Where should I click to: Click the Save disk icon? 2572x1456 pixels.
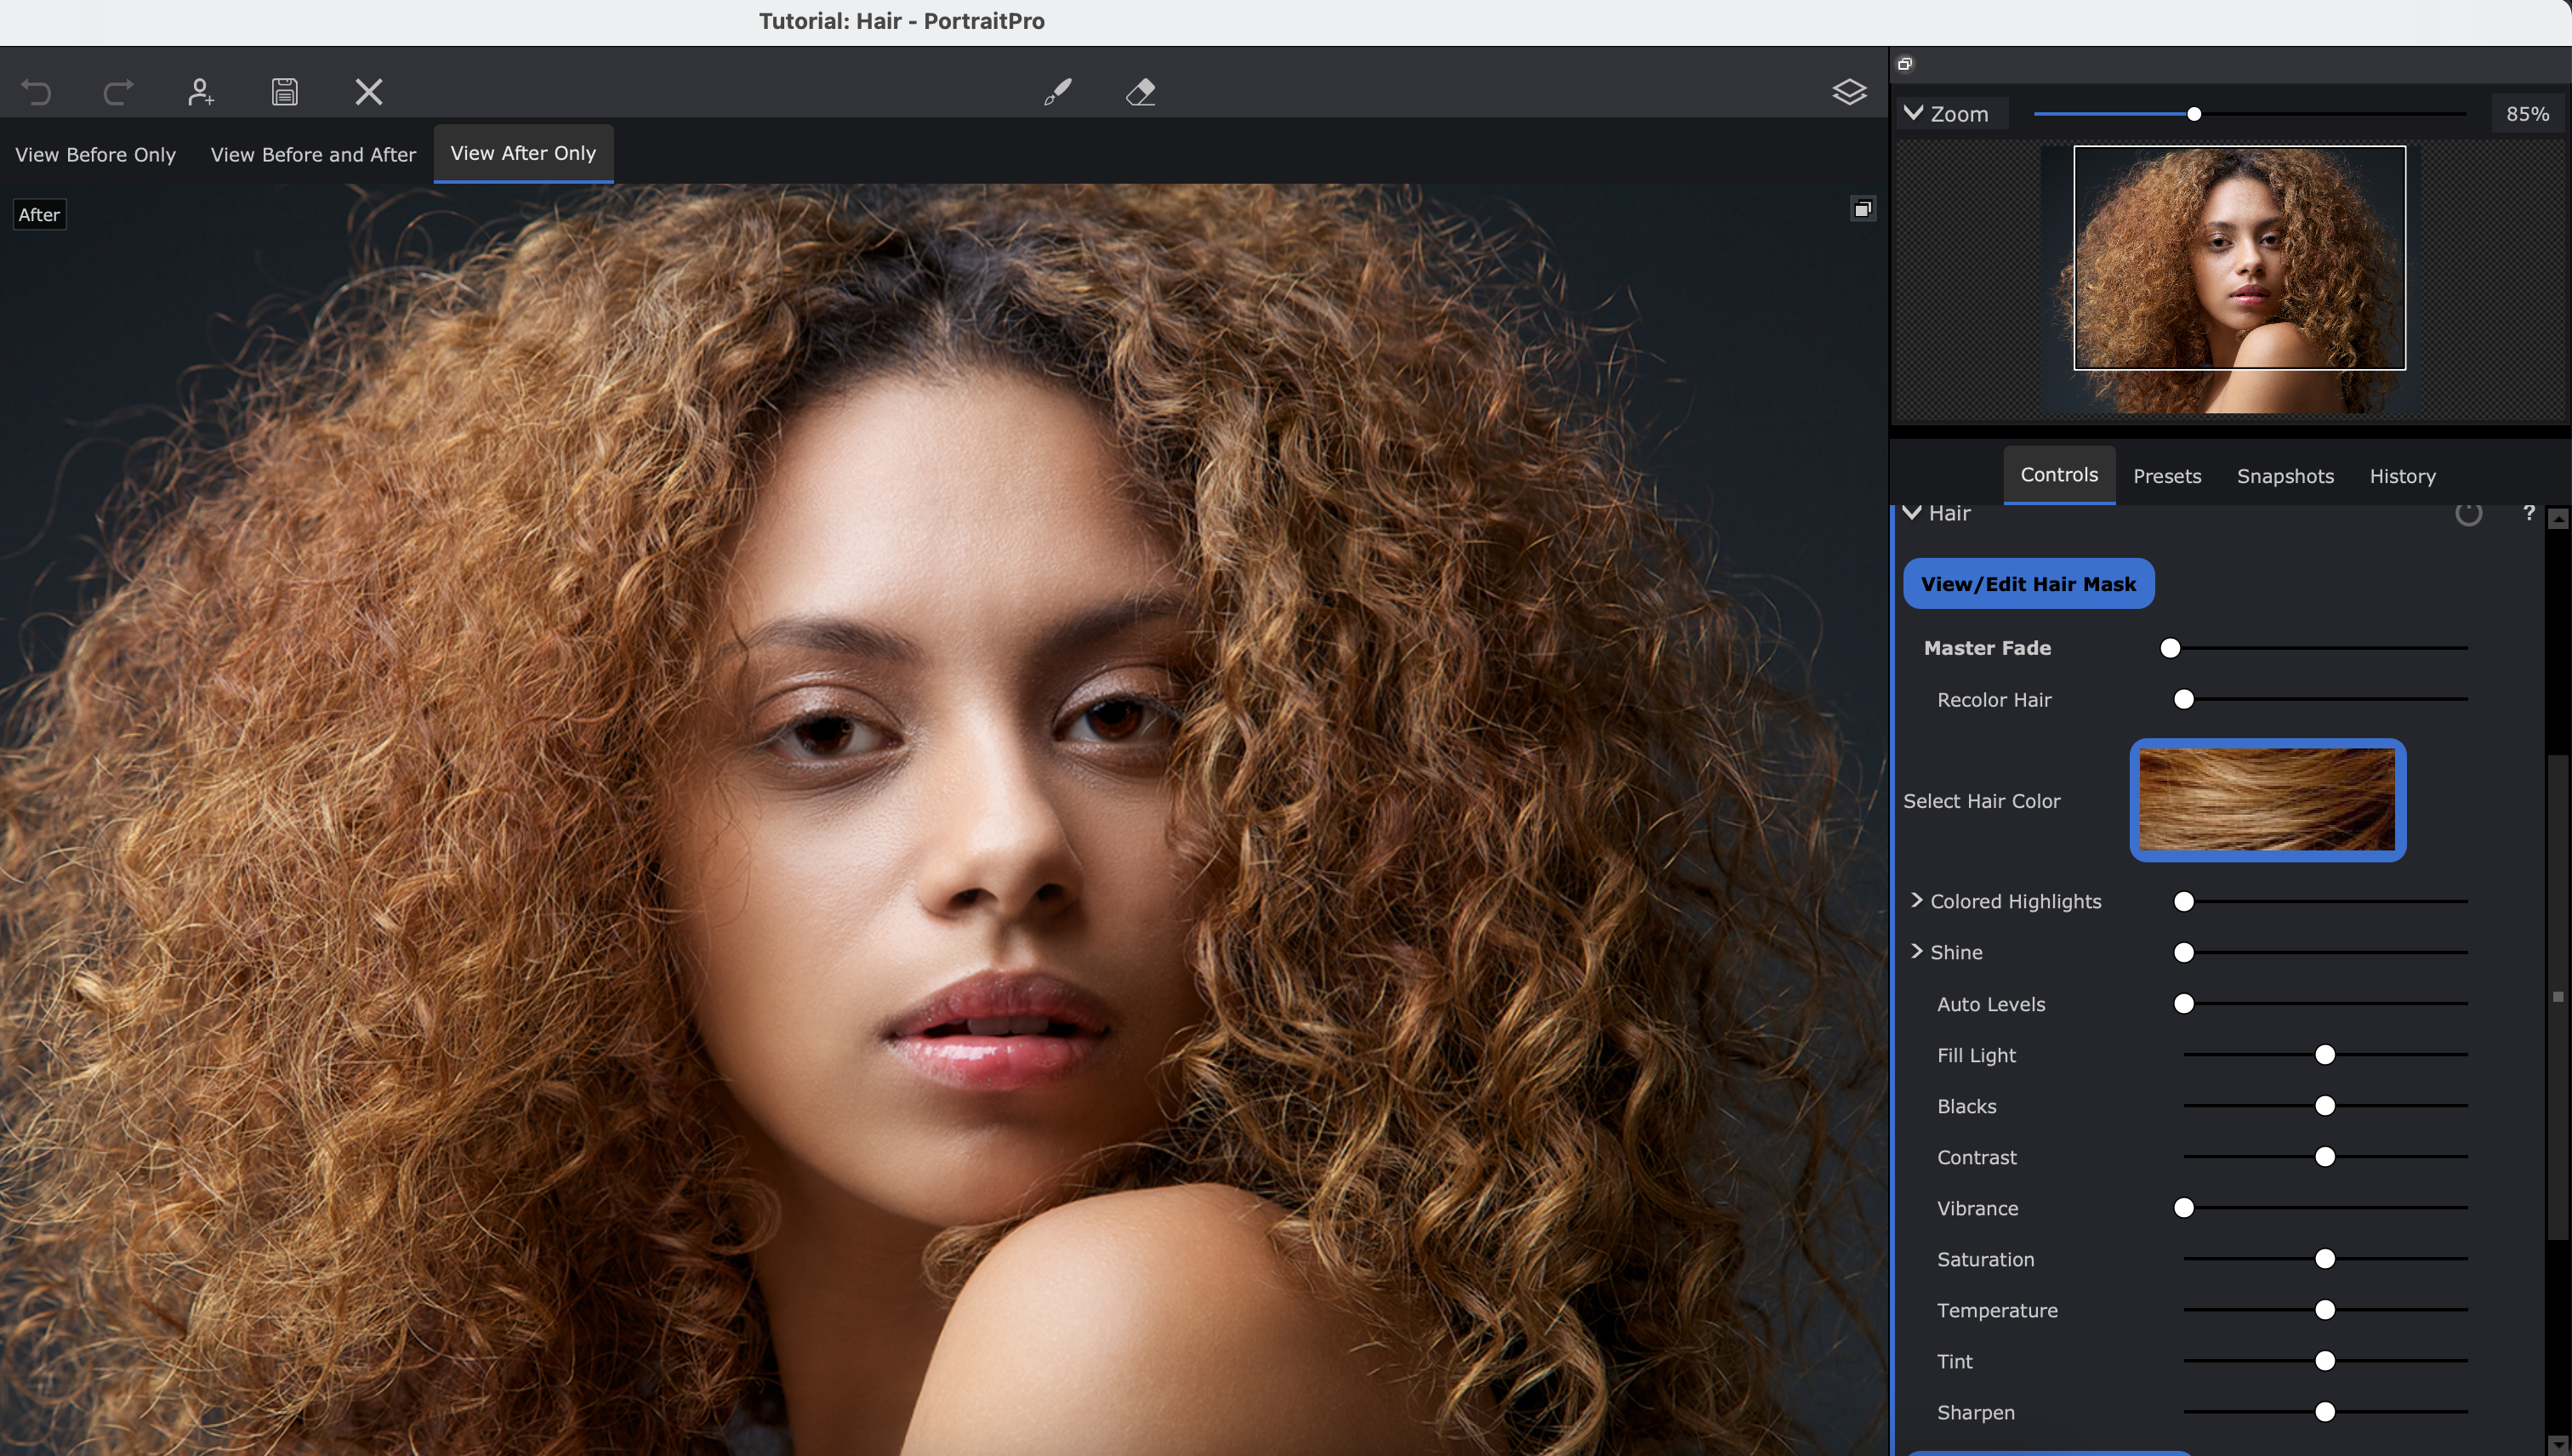click(285, 92)
